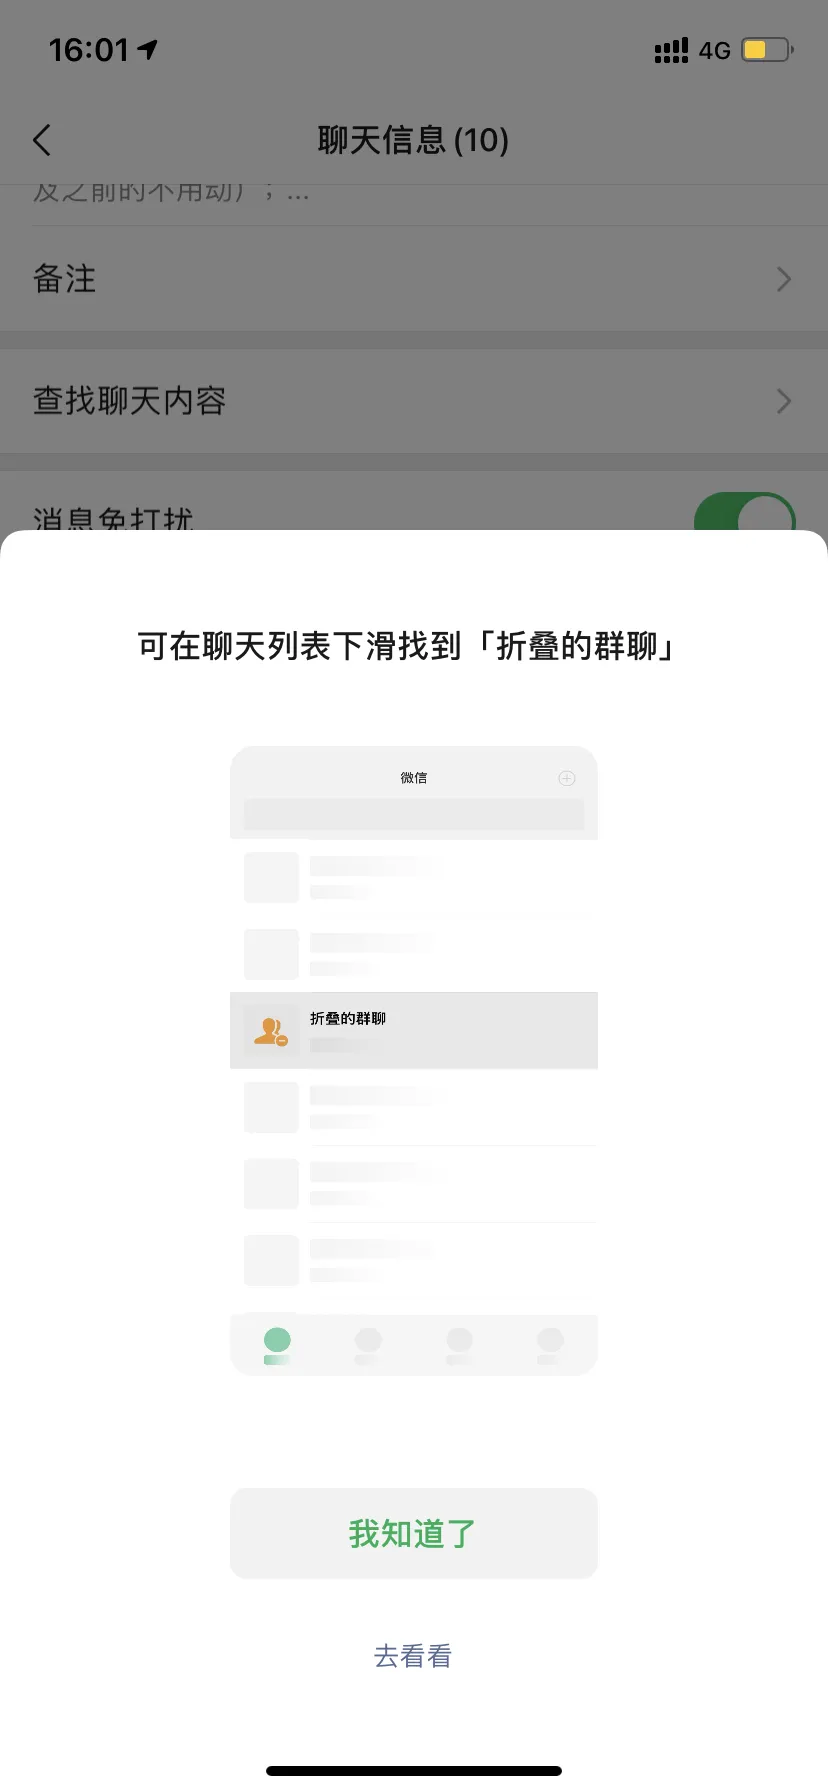Image resolution: width=828 pixels, height=1792 pixels.
Task: Open the 备注 settings row
Action: [x=414, y=279]
